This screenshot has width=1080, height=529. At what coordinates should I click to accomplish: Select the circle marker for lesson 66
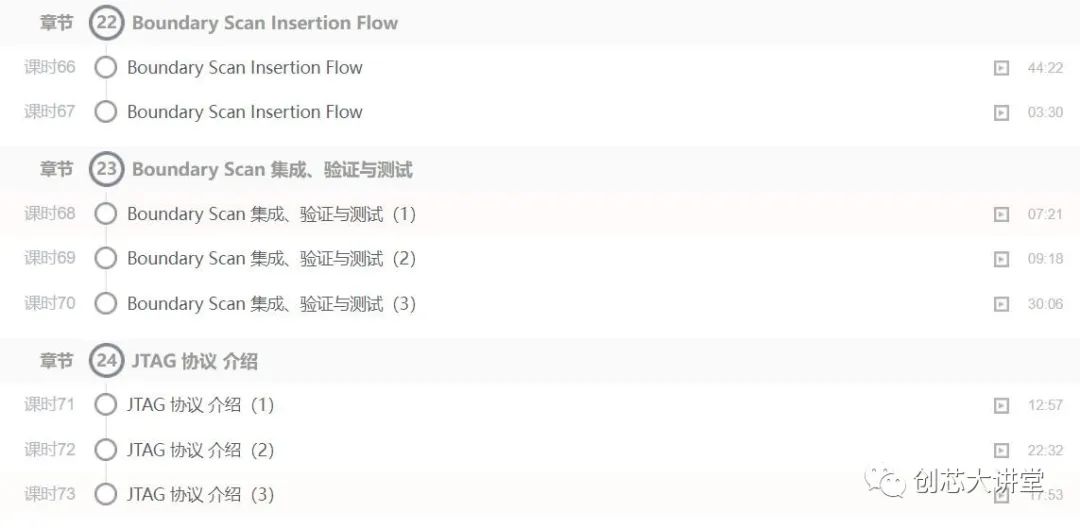106,68
